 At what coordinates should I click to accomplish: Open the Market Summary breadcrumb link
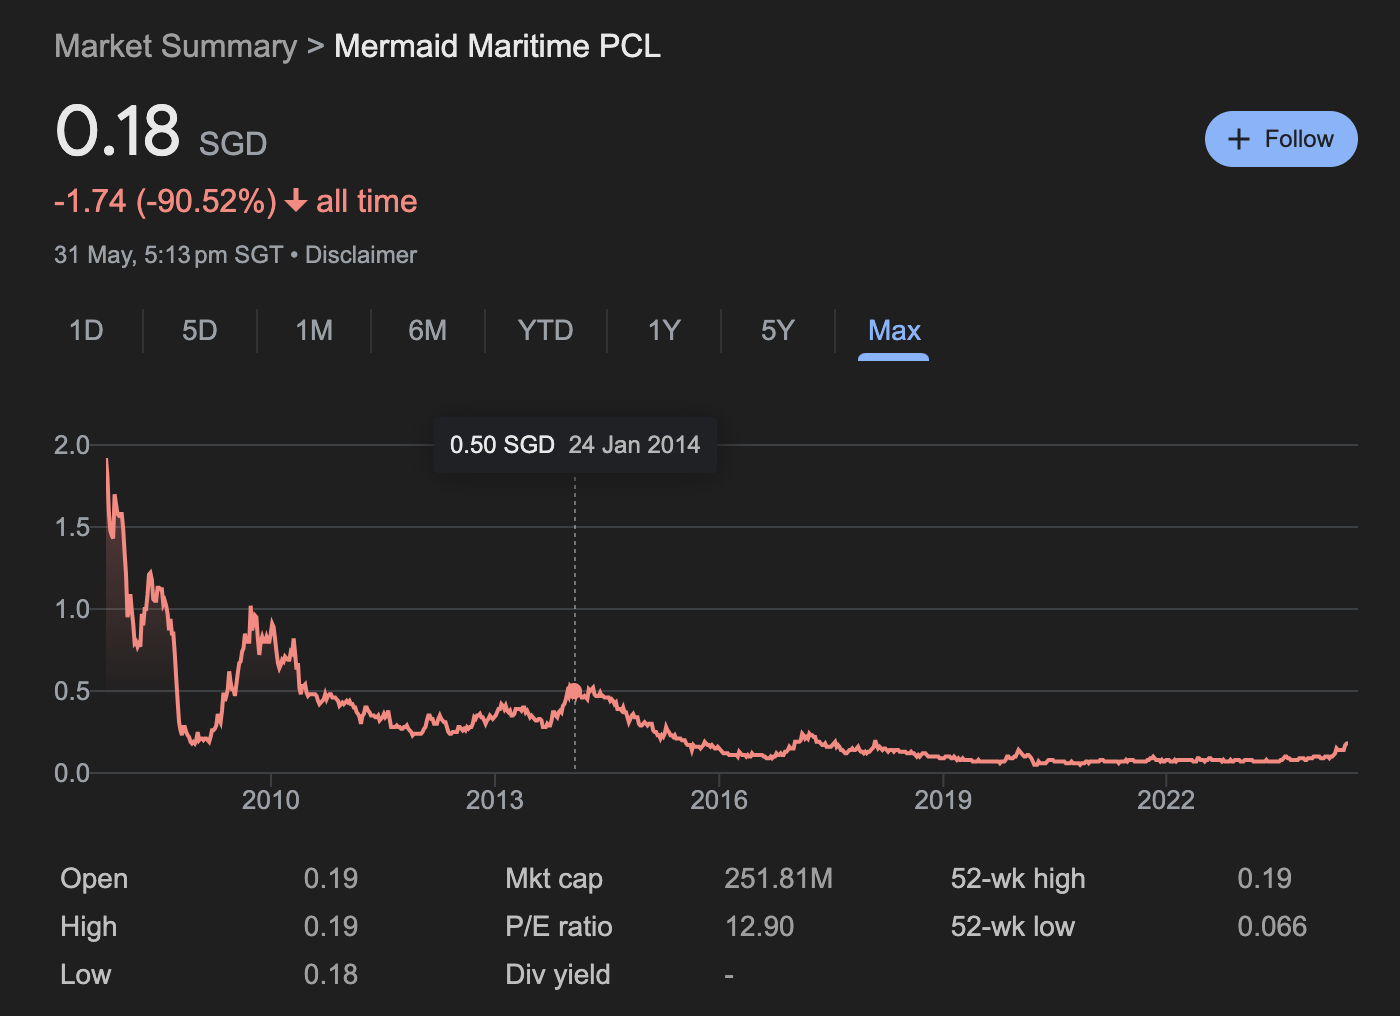(176, 46)
